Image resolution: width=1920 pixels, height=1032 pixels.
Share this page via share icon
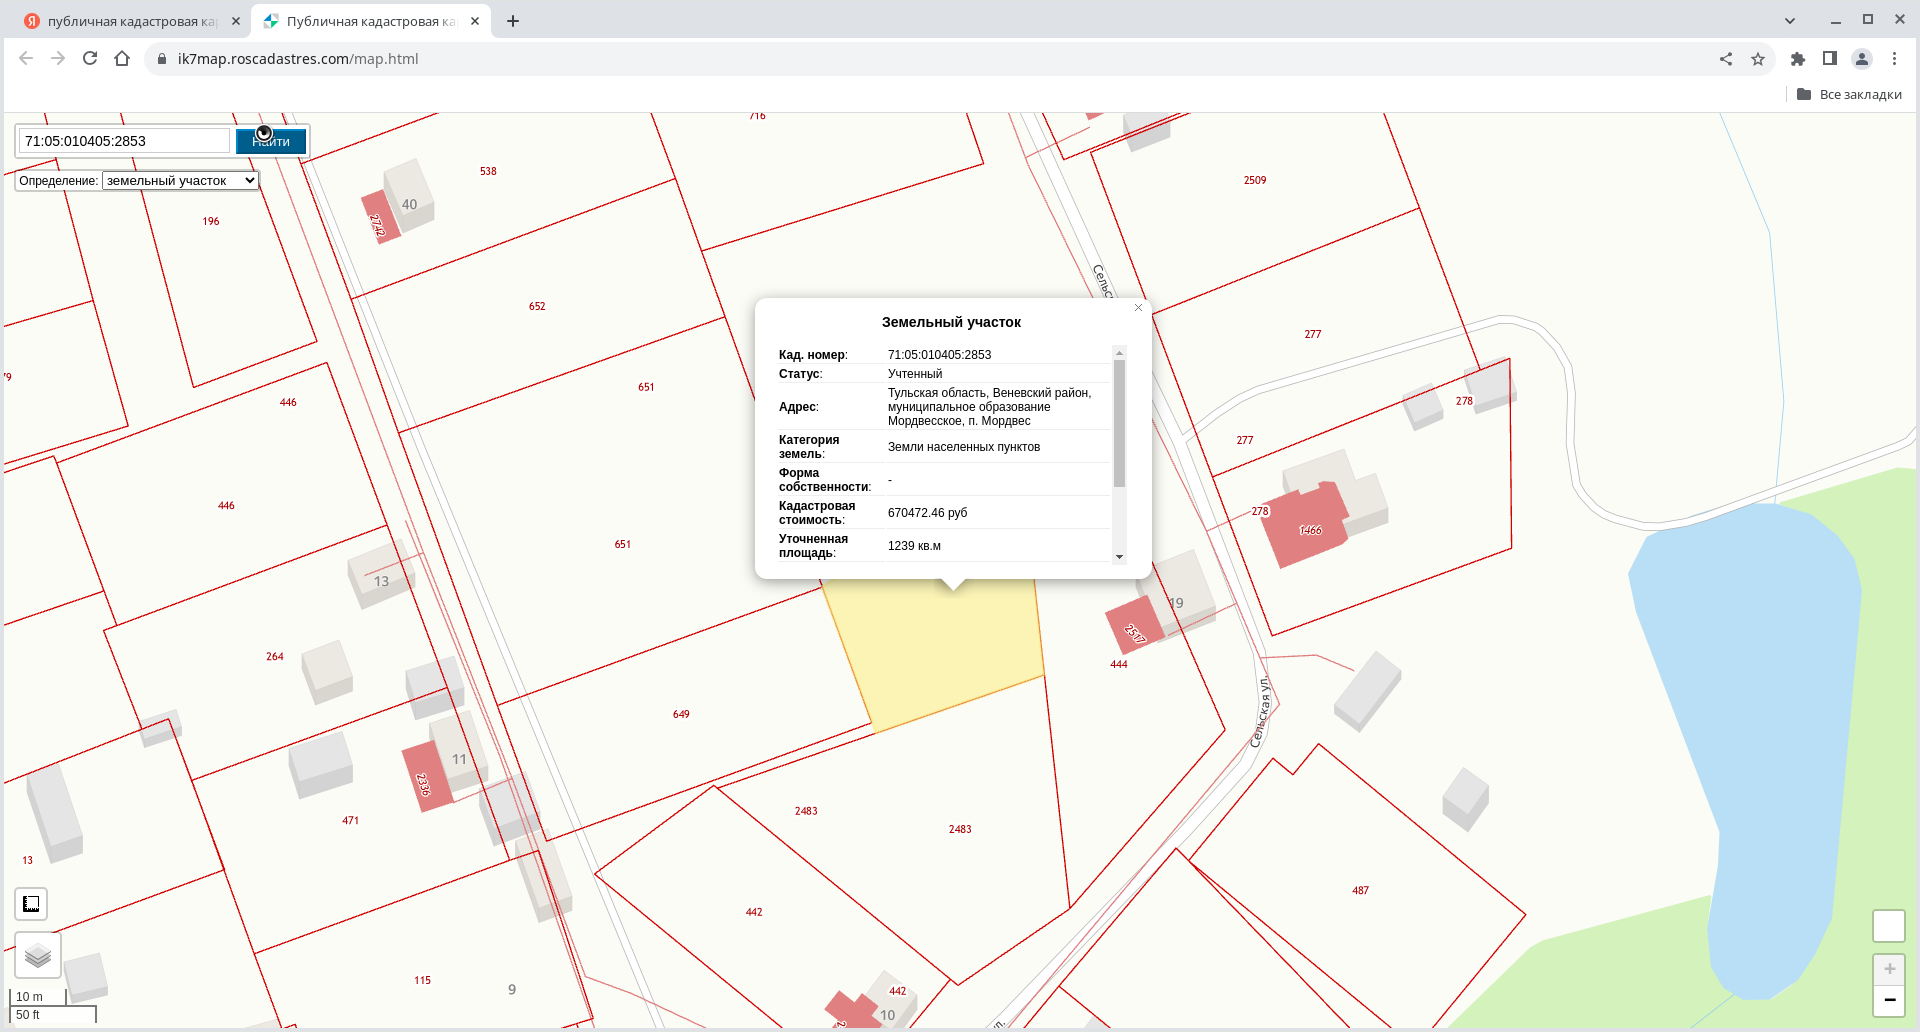(1726, 59)
